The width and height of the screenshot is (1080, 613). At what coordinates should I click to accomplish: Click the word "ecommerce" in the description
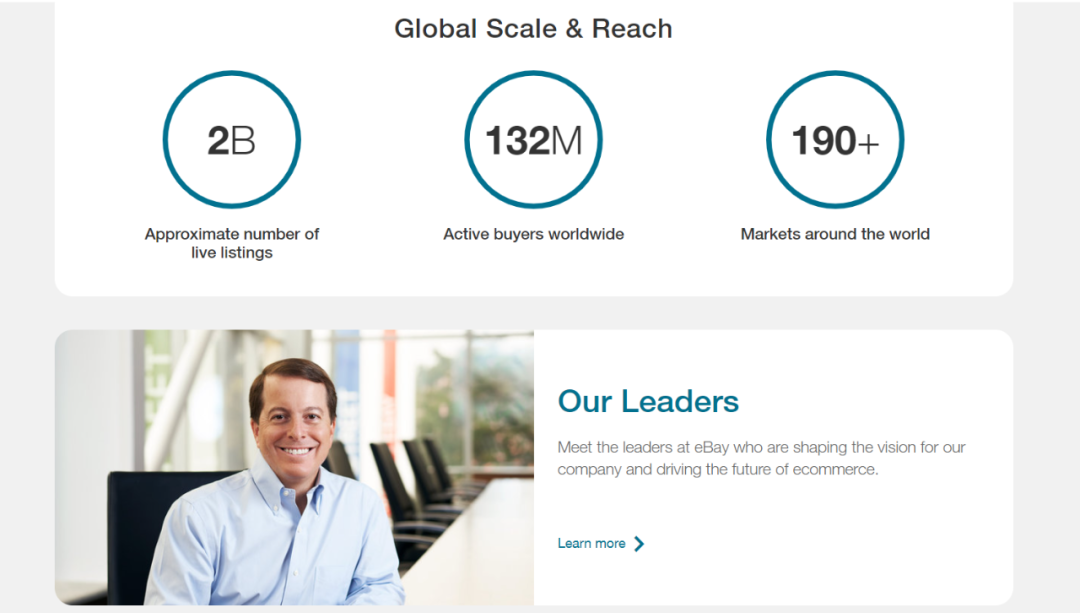pos(835,469)
